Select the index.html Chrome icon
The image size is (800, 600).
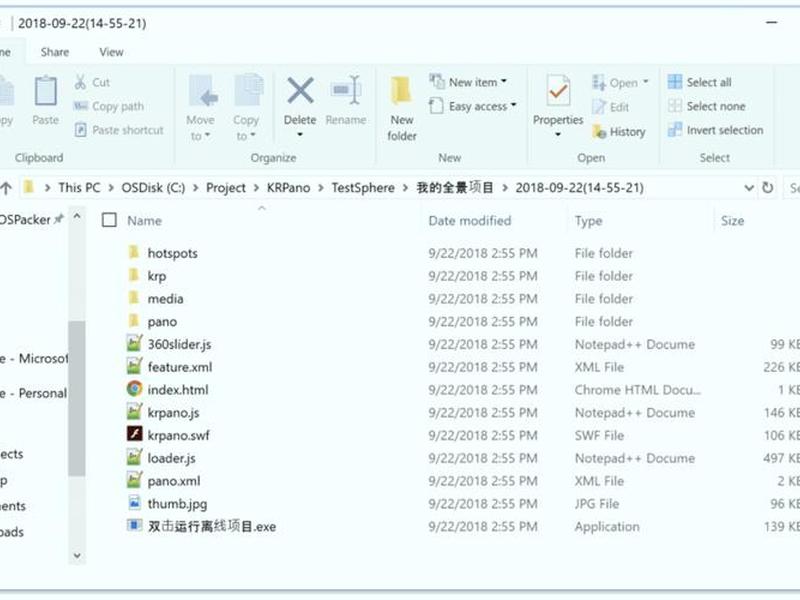tap(134, 389)
